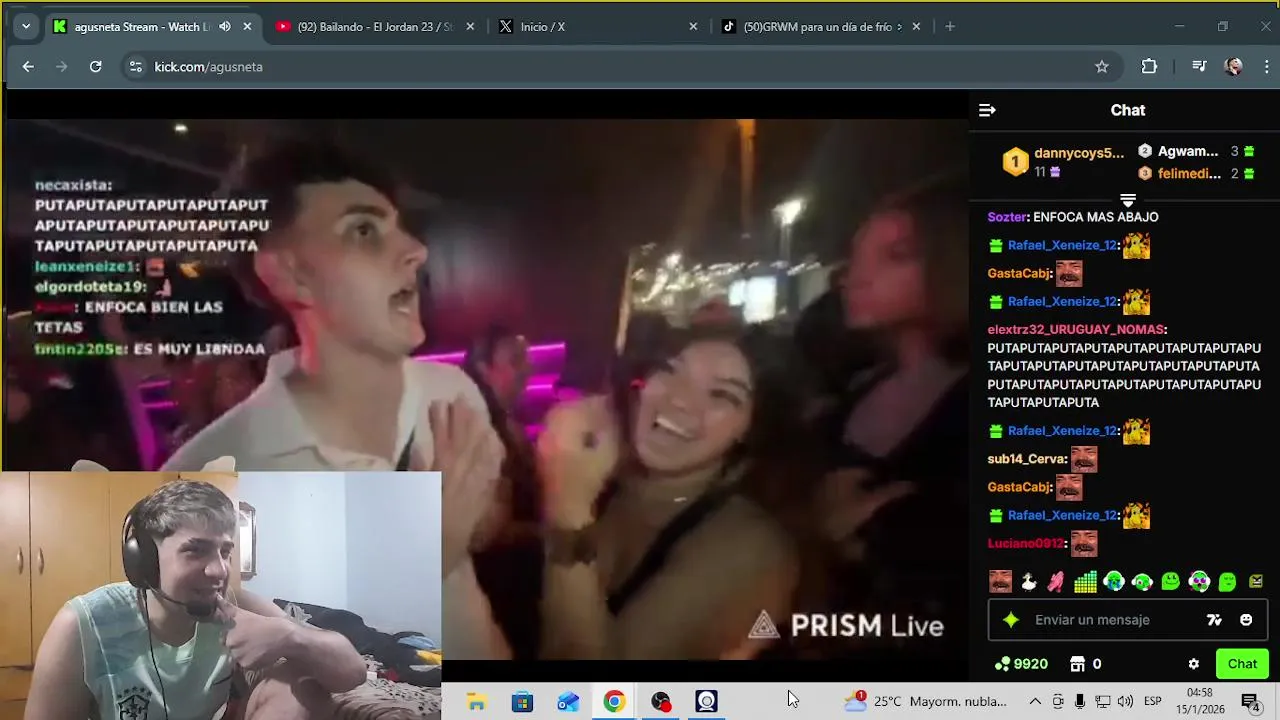
Task: Insert the winking green headphone emote
Action: [1142, 581]
